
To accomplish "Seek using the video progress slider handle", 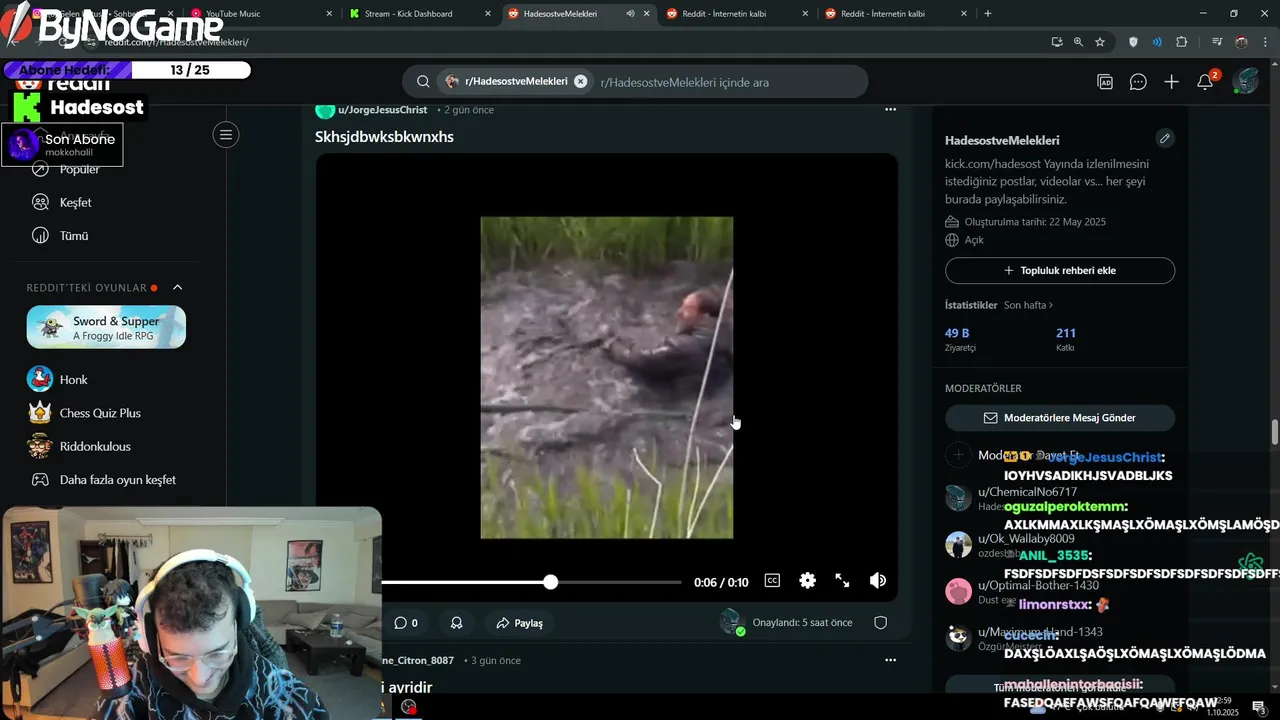I will [x=551, y=582].
